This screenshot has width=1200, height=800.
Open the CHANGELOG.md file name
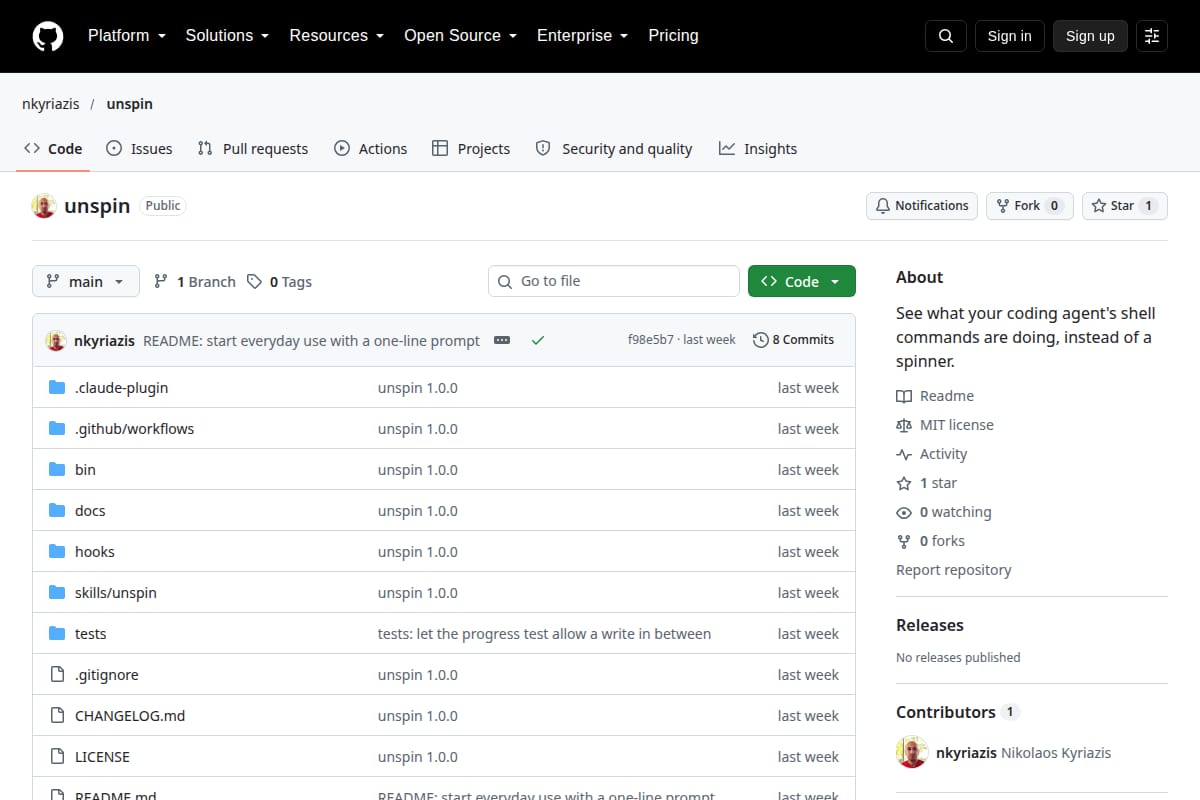[x=130, y=716]
